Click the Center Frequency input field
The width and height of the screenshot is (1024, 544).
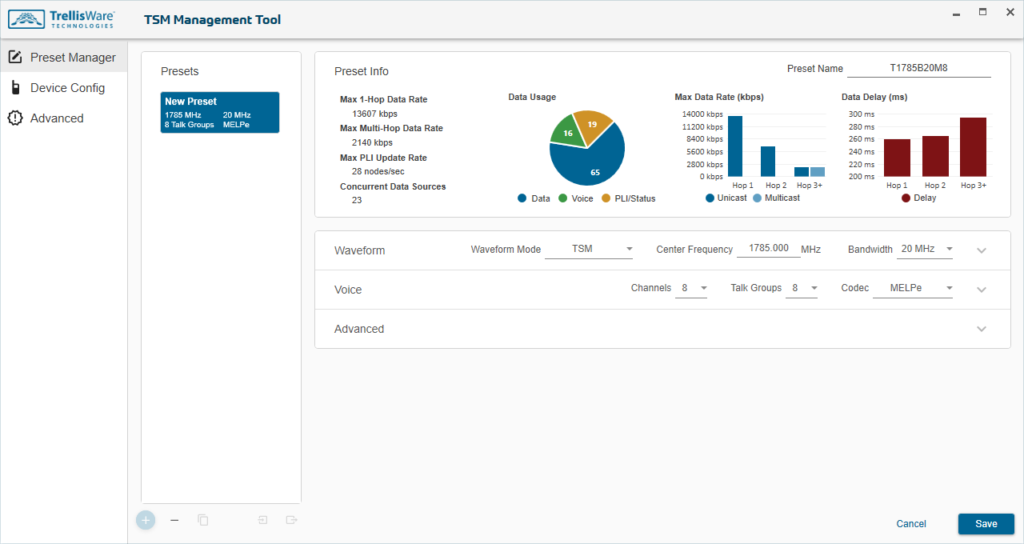[768, 249]
